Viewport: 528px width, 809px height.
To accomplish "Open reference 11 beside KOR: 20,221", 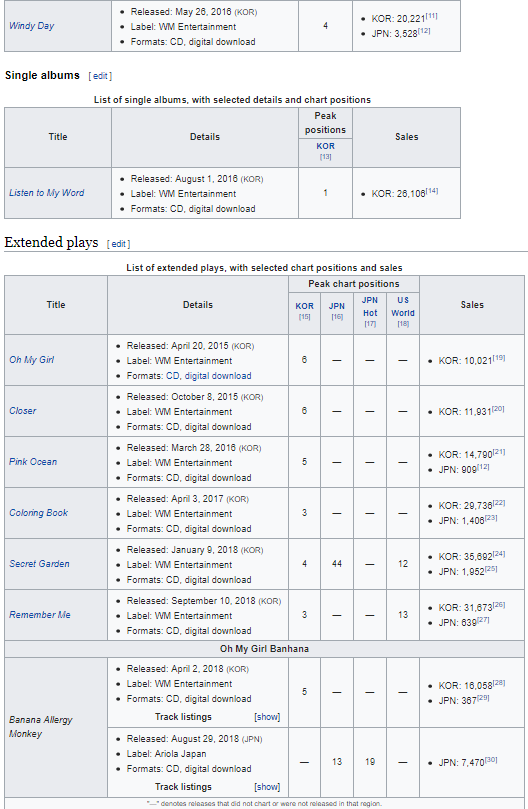I will [431, 17].
